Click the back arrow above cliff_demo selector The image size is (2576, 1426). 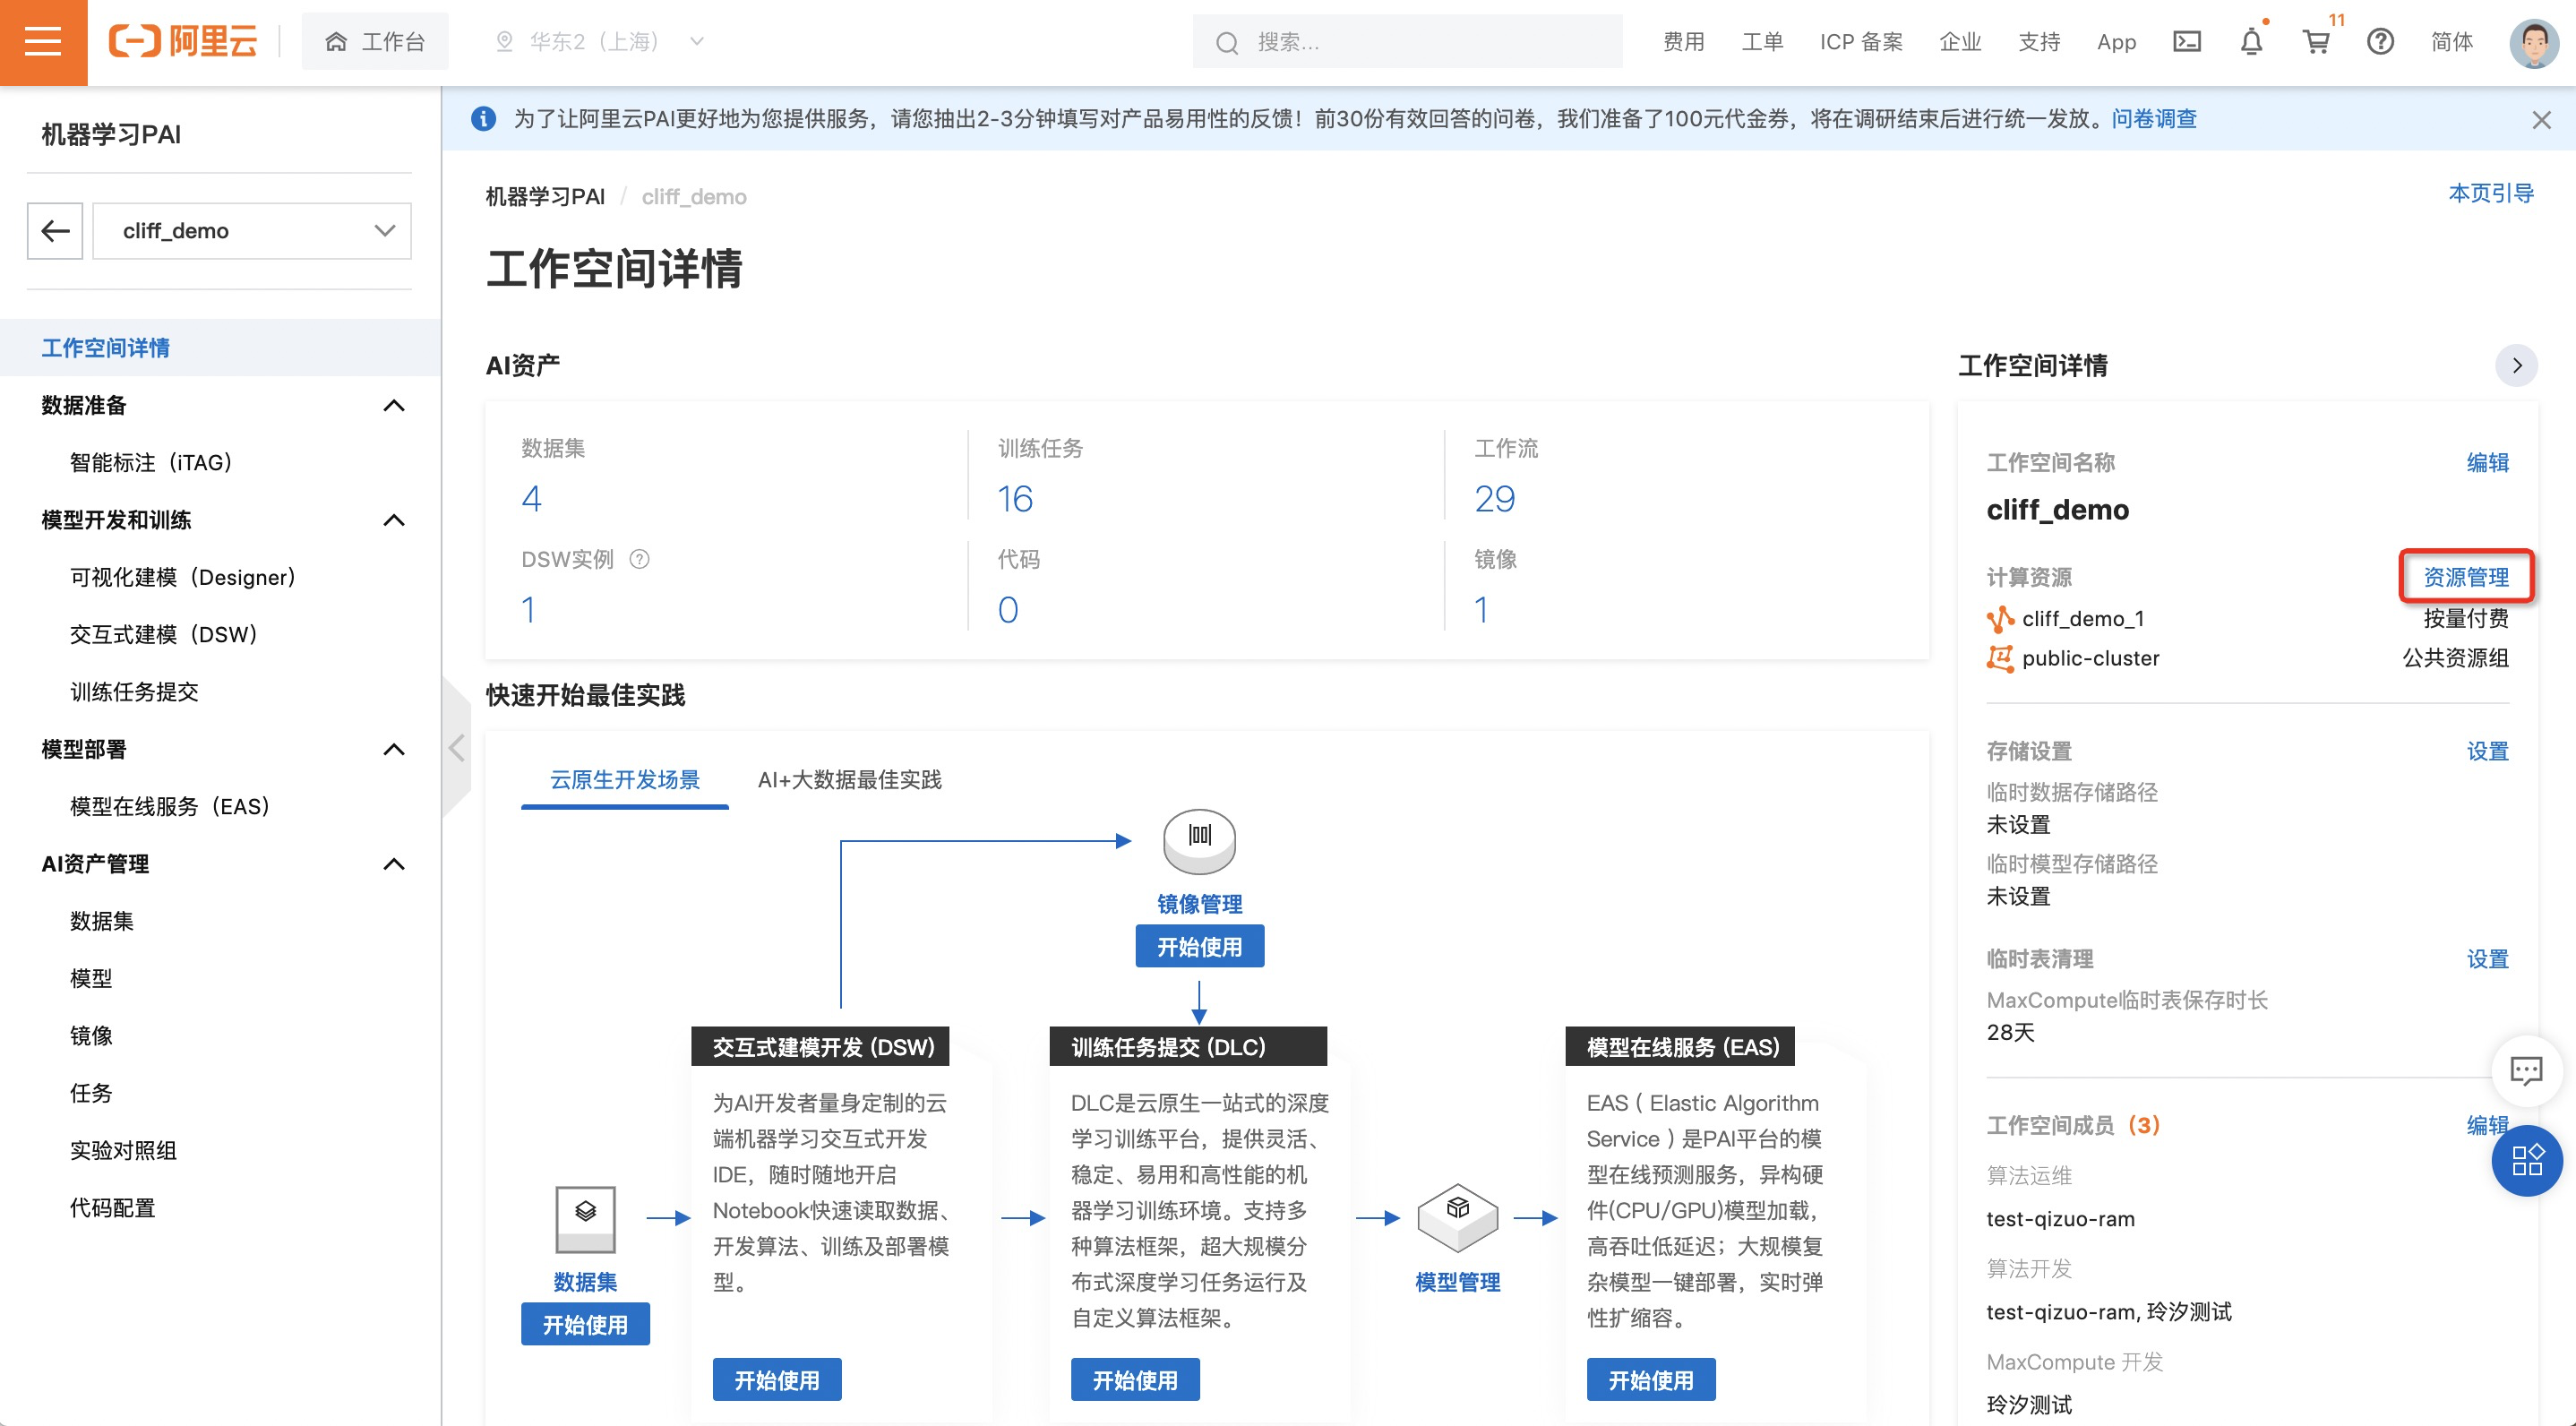(54, 230)
